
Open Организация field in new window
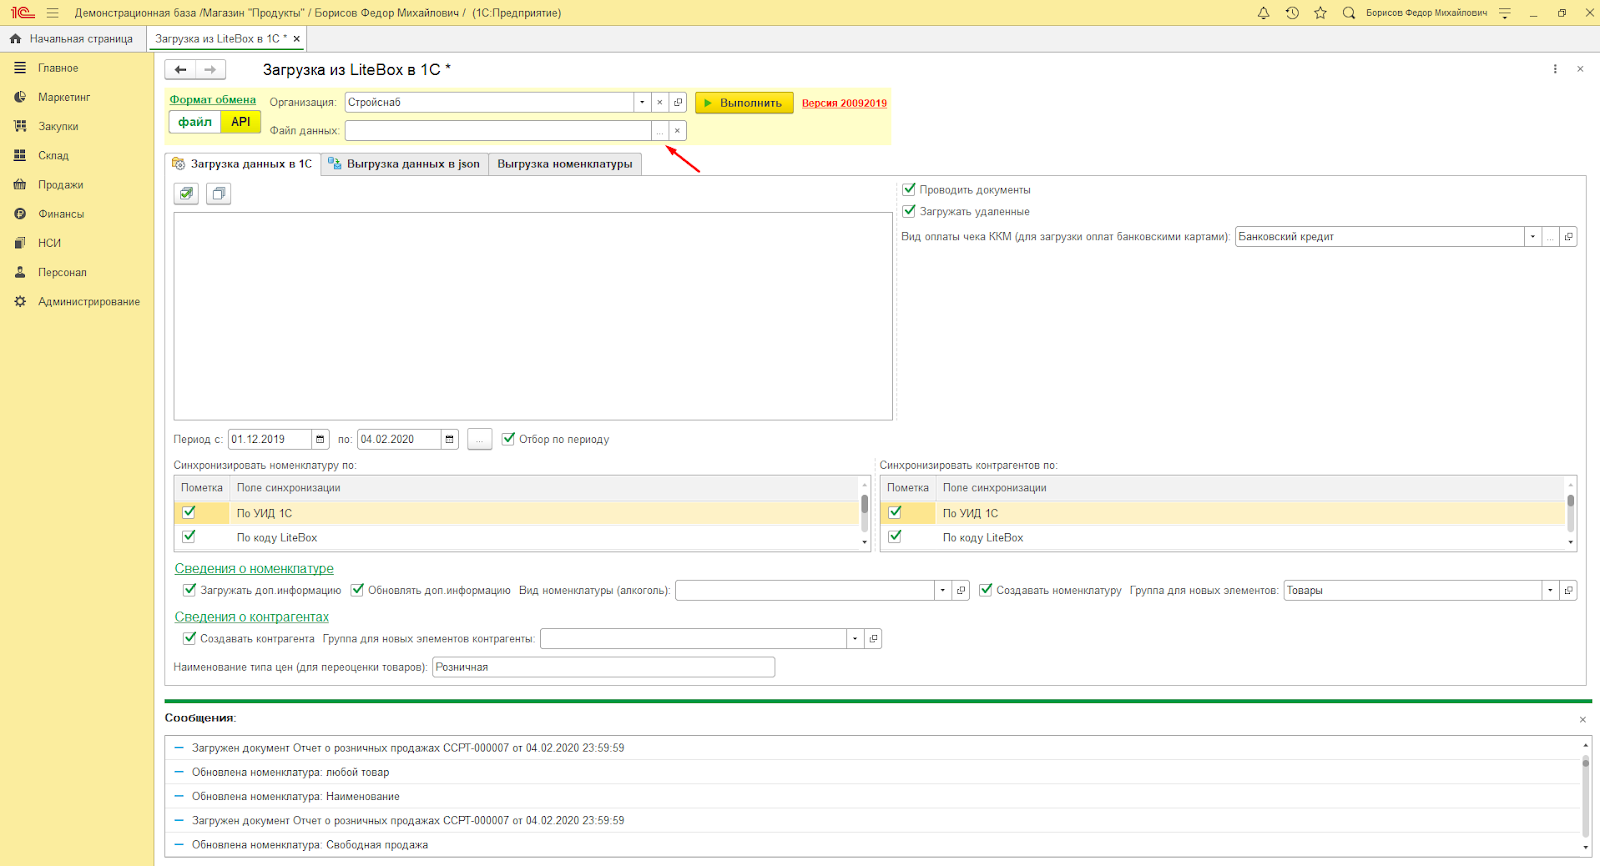(x=678, y=102)
